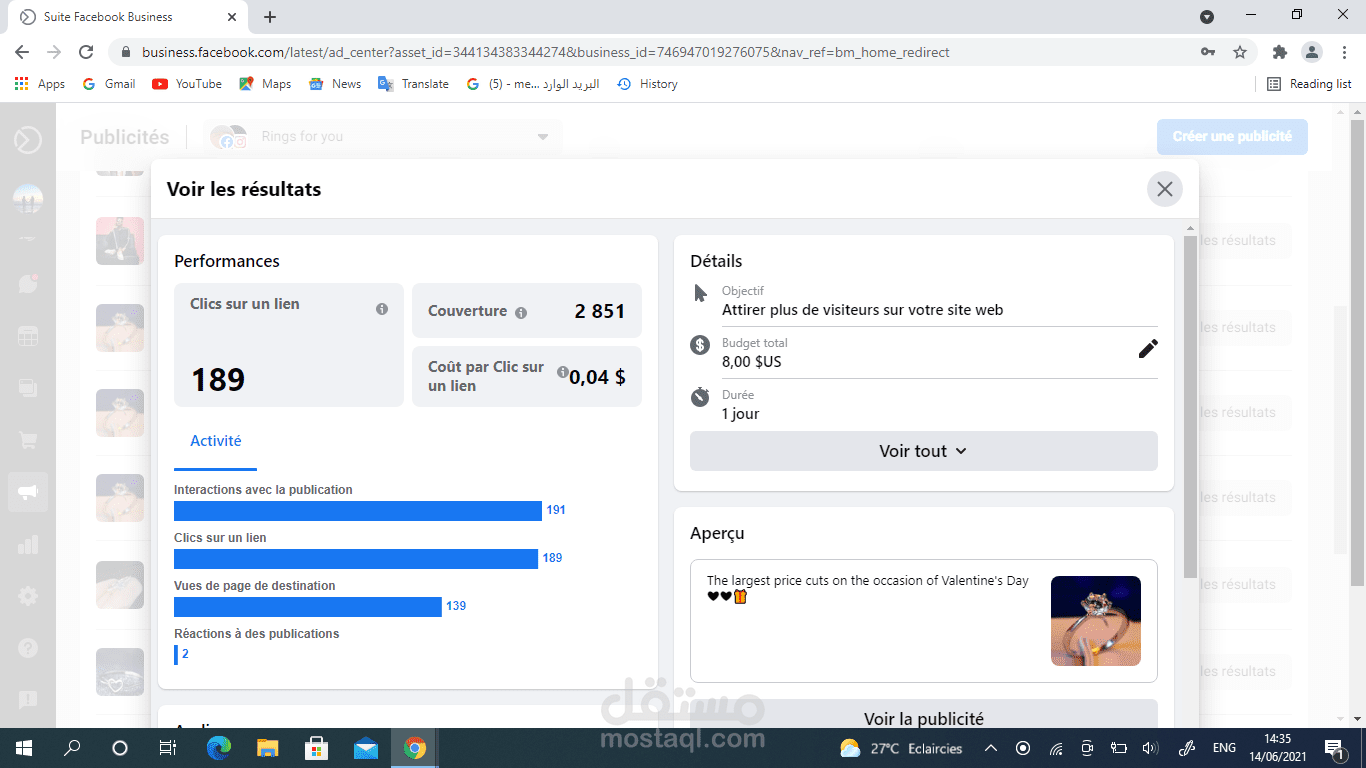Close the Voir les résultats dialog
Viewport: 1366px width, 768px height.
(1165, 189)
